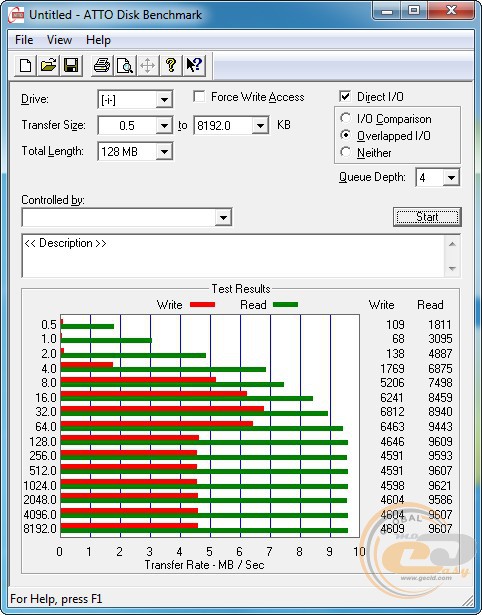Image resolution: width=482 pixels, height=615 pixels.
Task: Click write value 5206
Action: [392, 382]
